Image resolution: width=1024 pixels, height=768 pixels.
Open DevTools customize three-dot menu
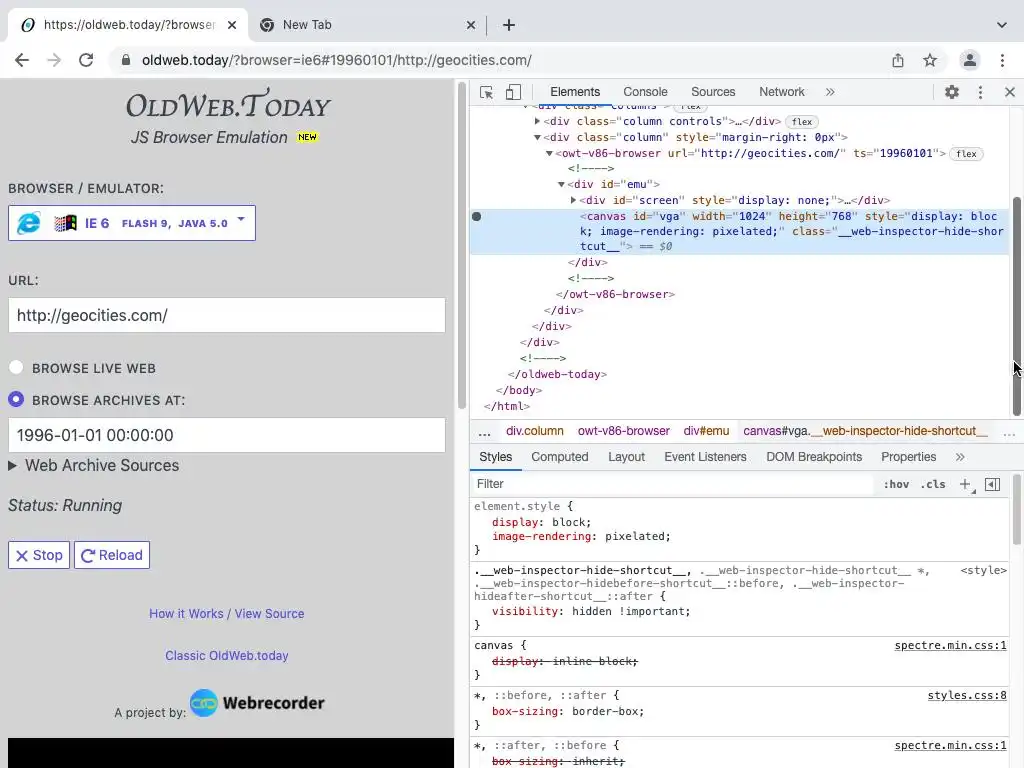click(980, 92)
